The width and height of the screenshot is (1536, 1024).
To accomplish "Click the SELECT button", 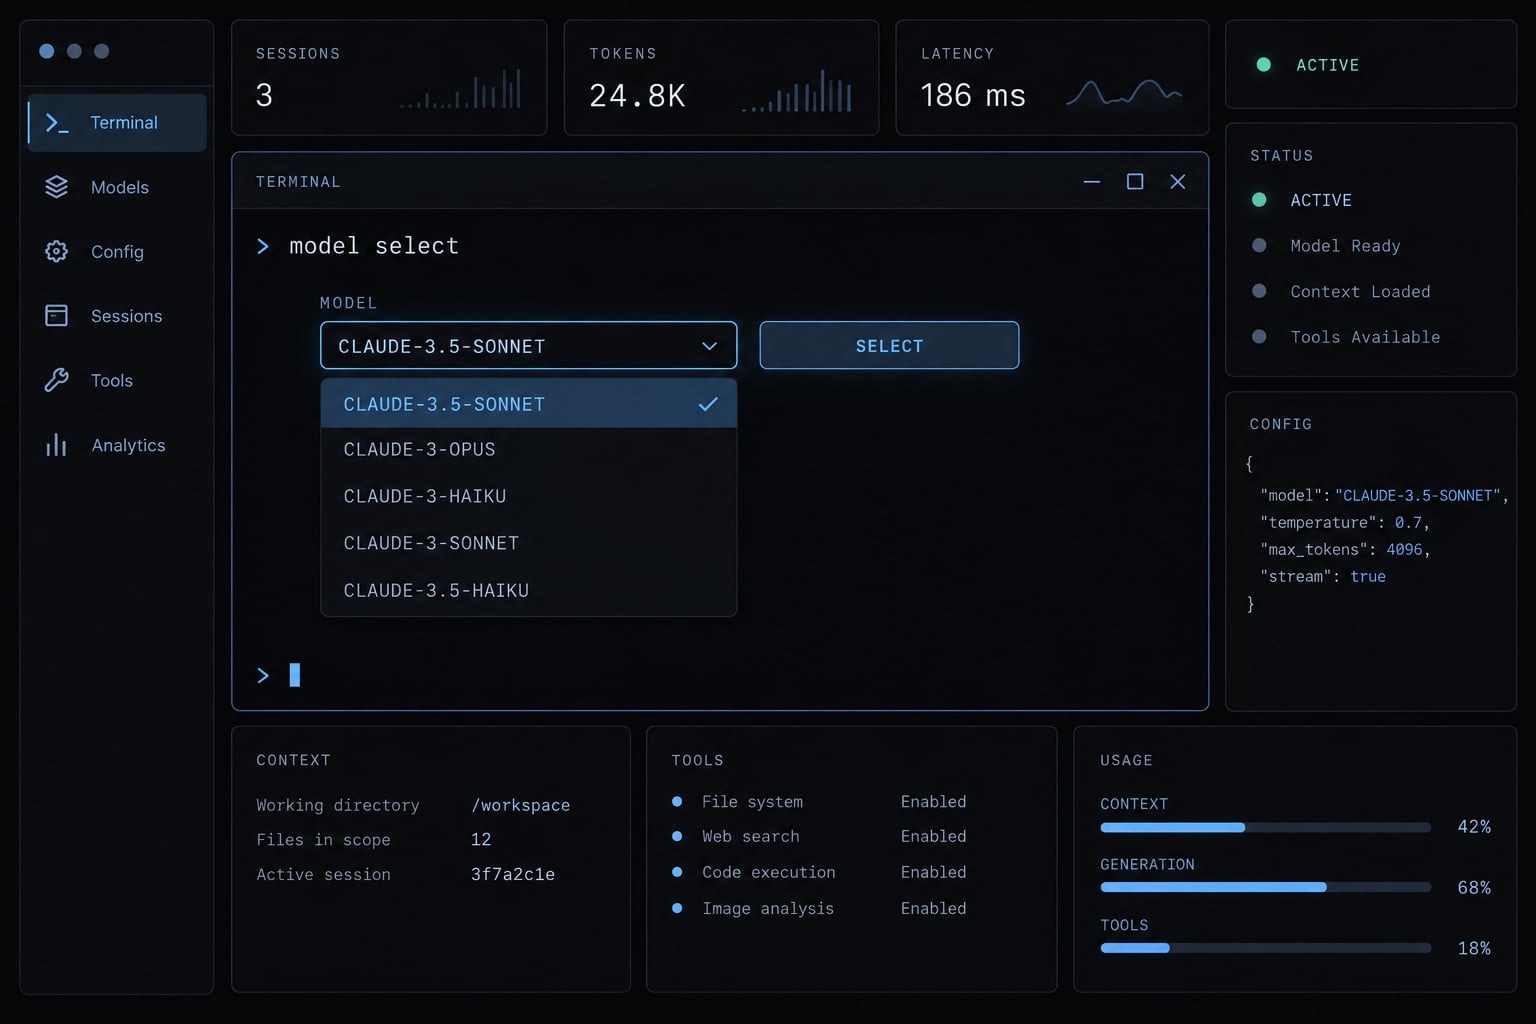I will 889,346.
